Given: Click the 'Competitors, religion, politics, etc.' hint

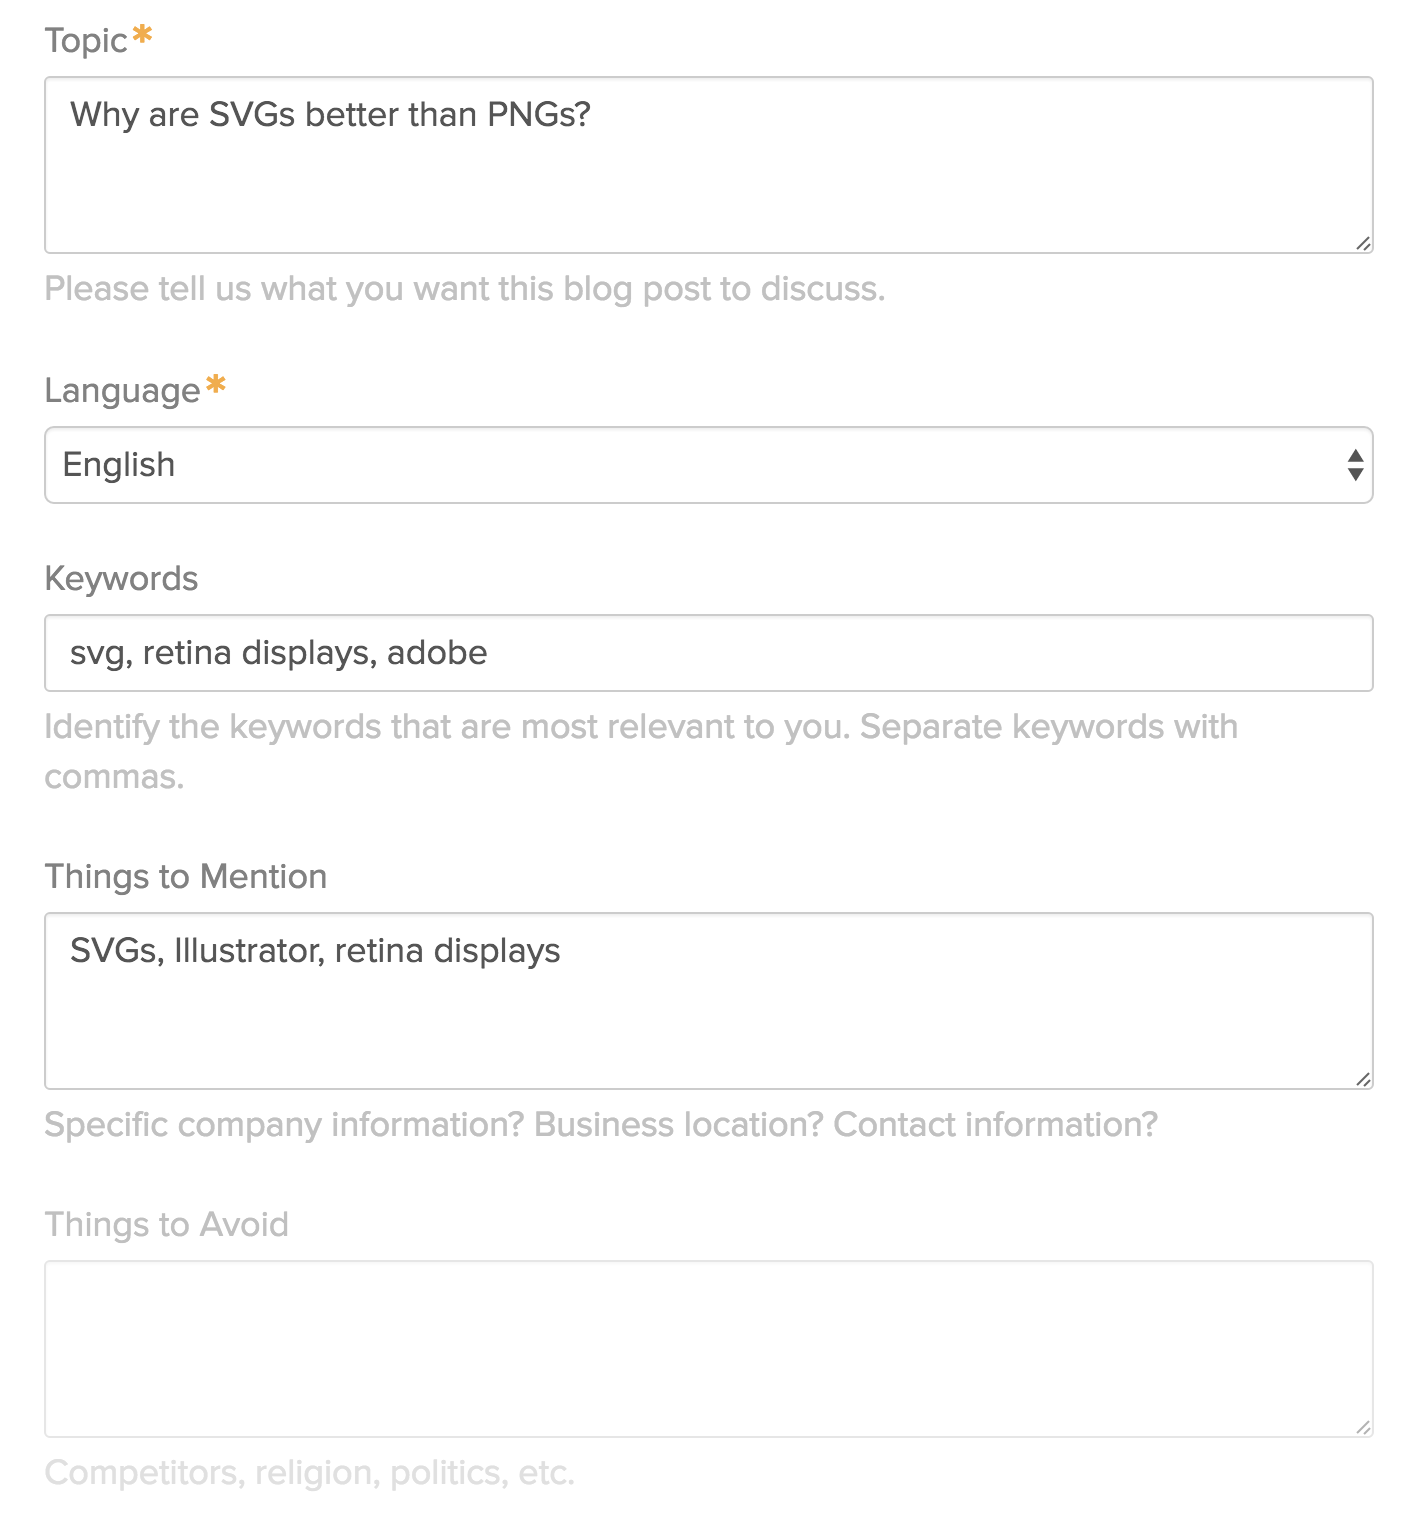Looking at the screenshot, I should coord(310,1472).
